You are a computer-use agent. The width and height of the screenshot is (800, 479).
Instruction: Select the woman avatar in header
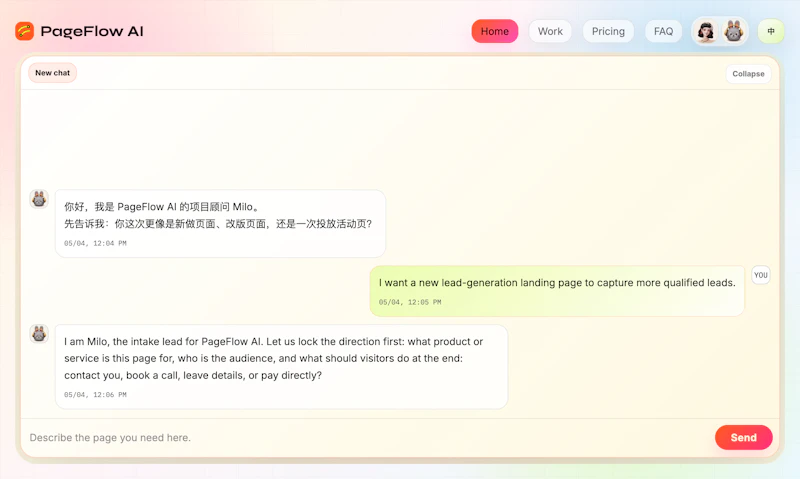tap(706, 32)
